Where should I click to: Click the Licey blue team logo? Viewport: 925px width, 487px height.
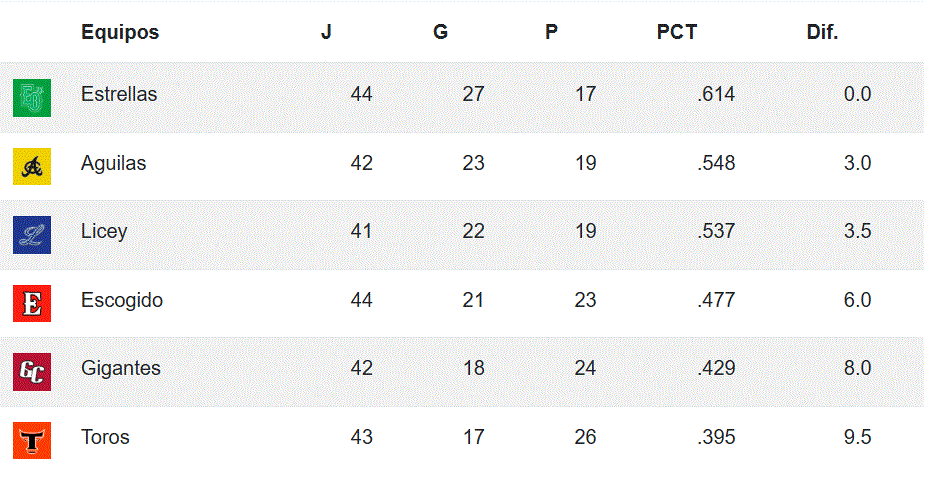coord(32,234)
